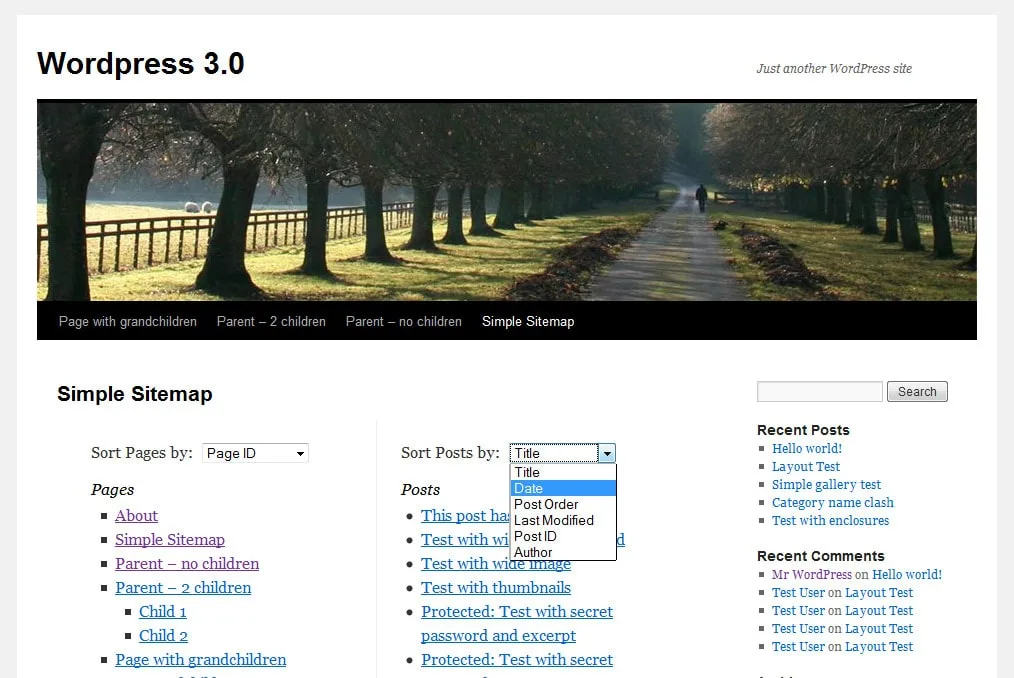Choose Author in the sort list
1014x678 pixels.
[x=563, y=552]
